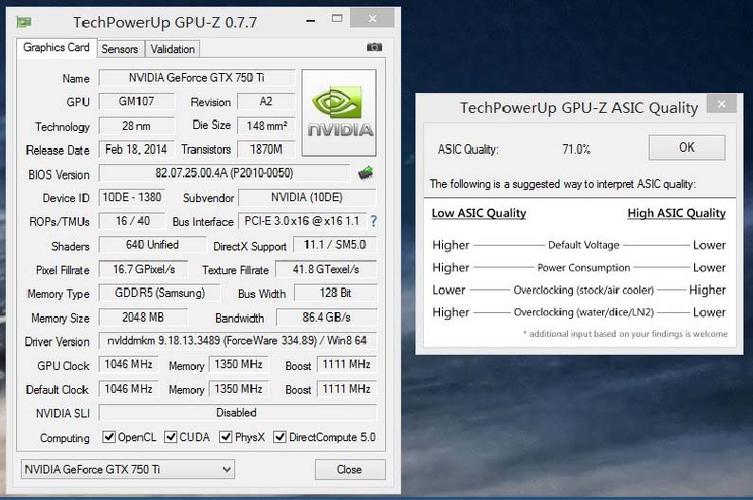Click the ROPs/TMUs field 16 / 40
This screenshot has width=753, height=500.
(132, 221)
